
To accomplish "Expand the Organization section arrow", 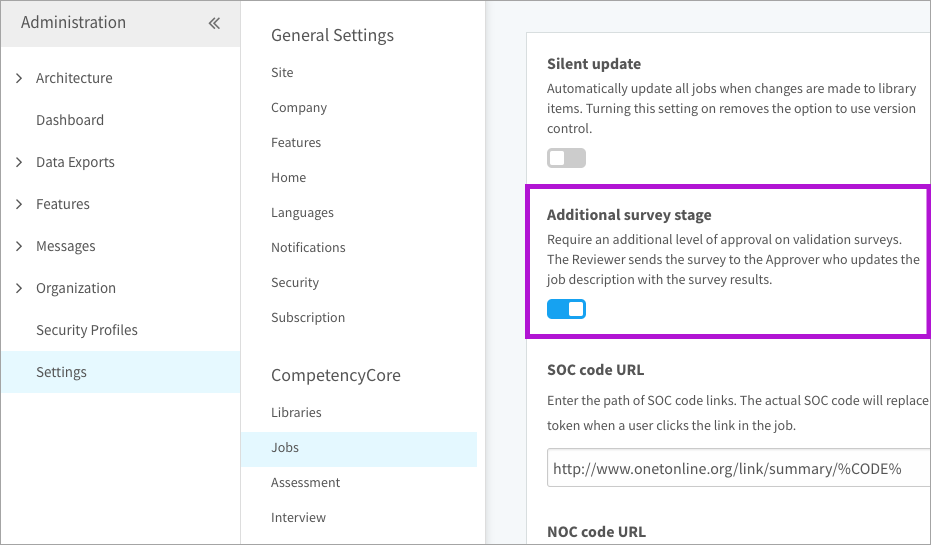I will [x=19, y=288].
